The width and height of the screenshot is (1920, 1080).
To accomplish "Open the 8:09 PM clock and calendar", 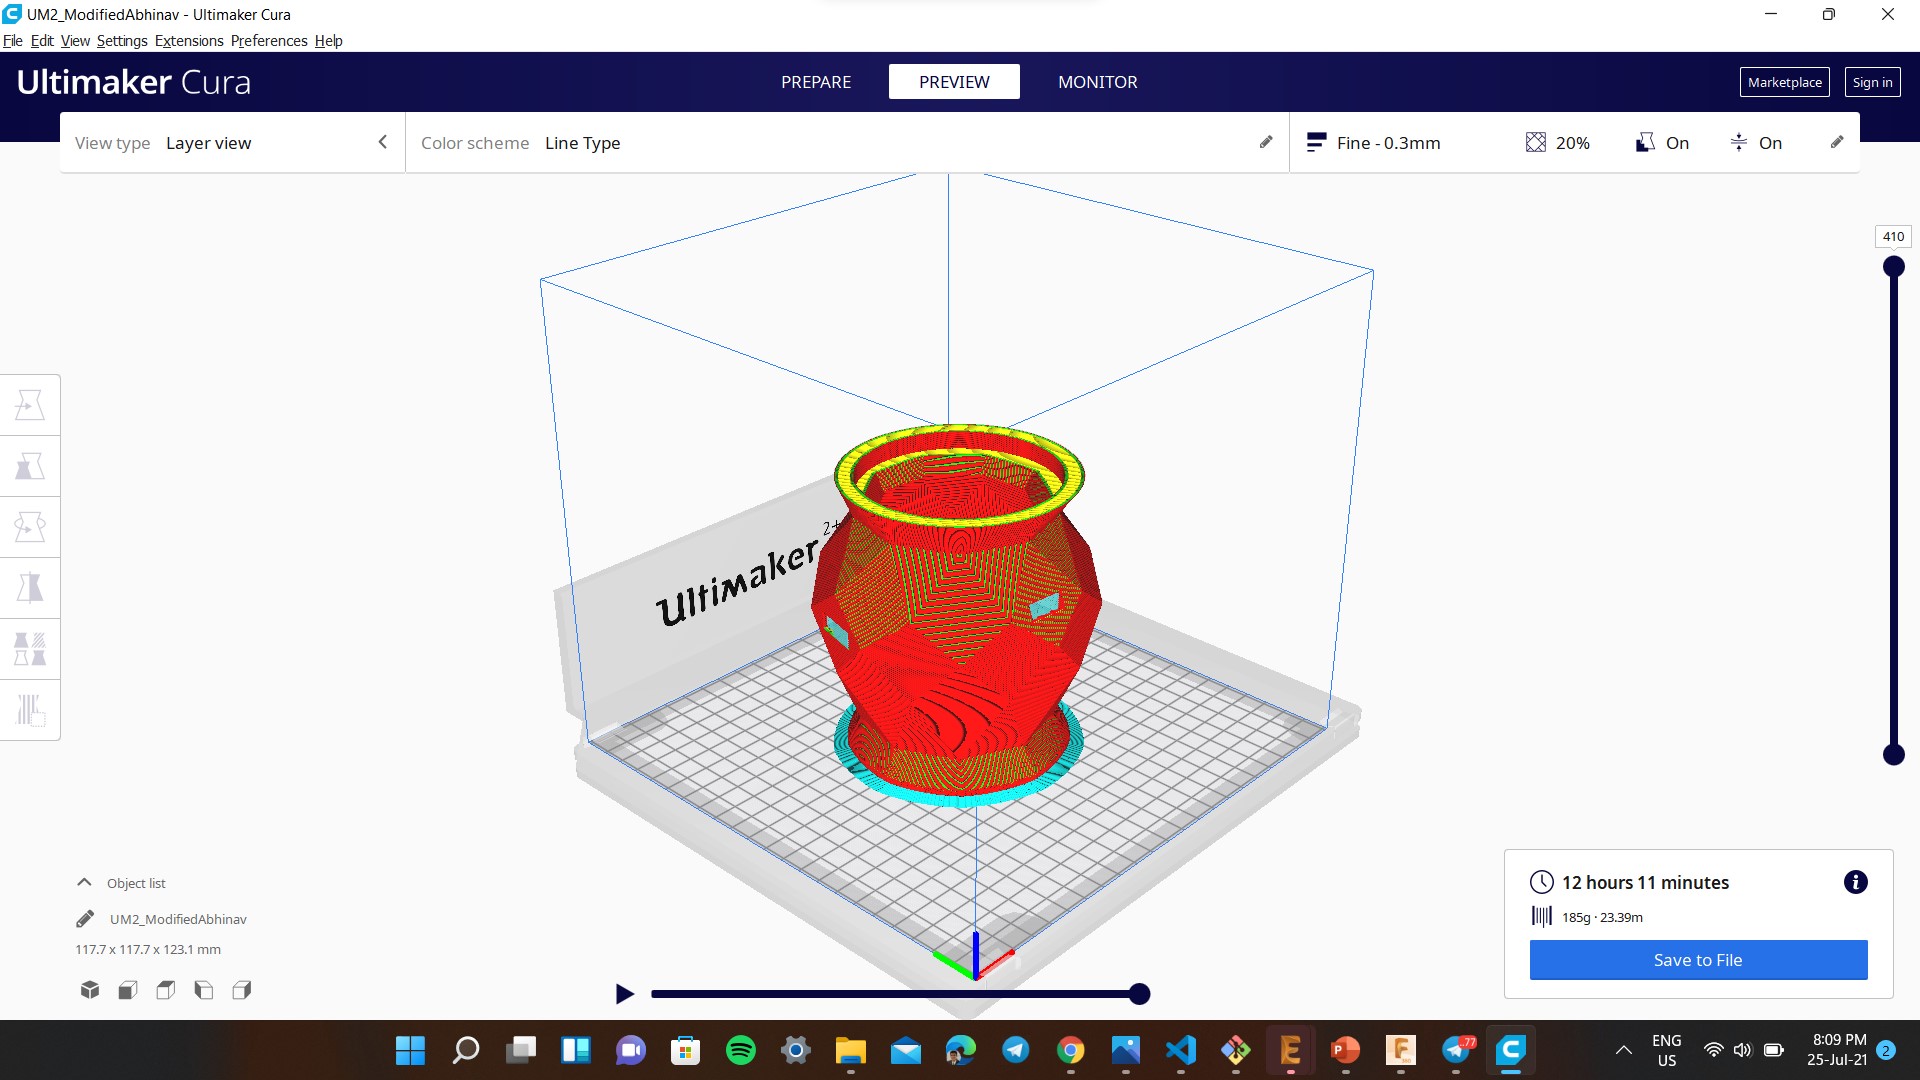I will [1837, 1050].
